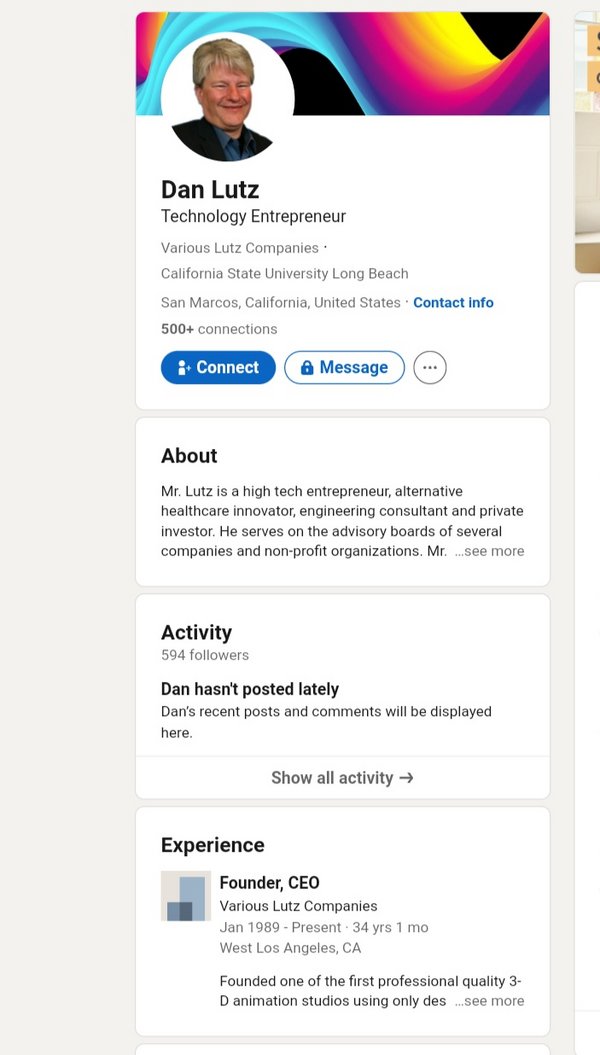This screenshot has width=600, height=1055.
Task: Click the person-plus icon on Connect button
Action: click(x=184, y=367)
